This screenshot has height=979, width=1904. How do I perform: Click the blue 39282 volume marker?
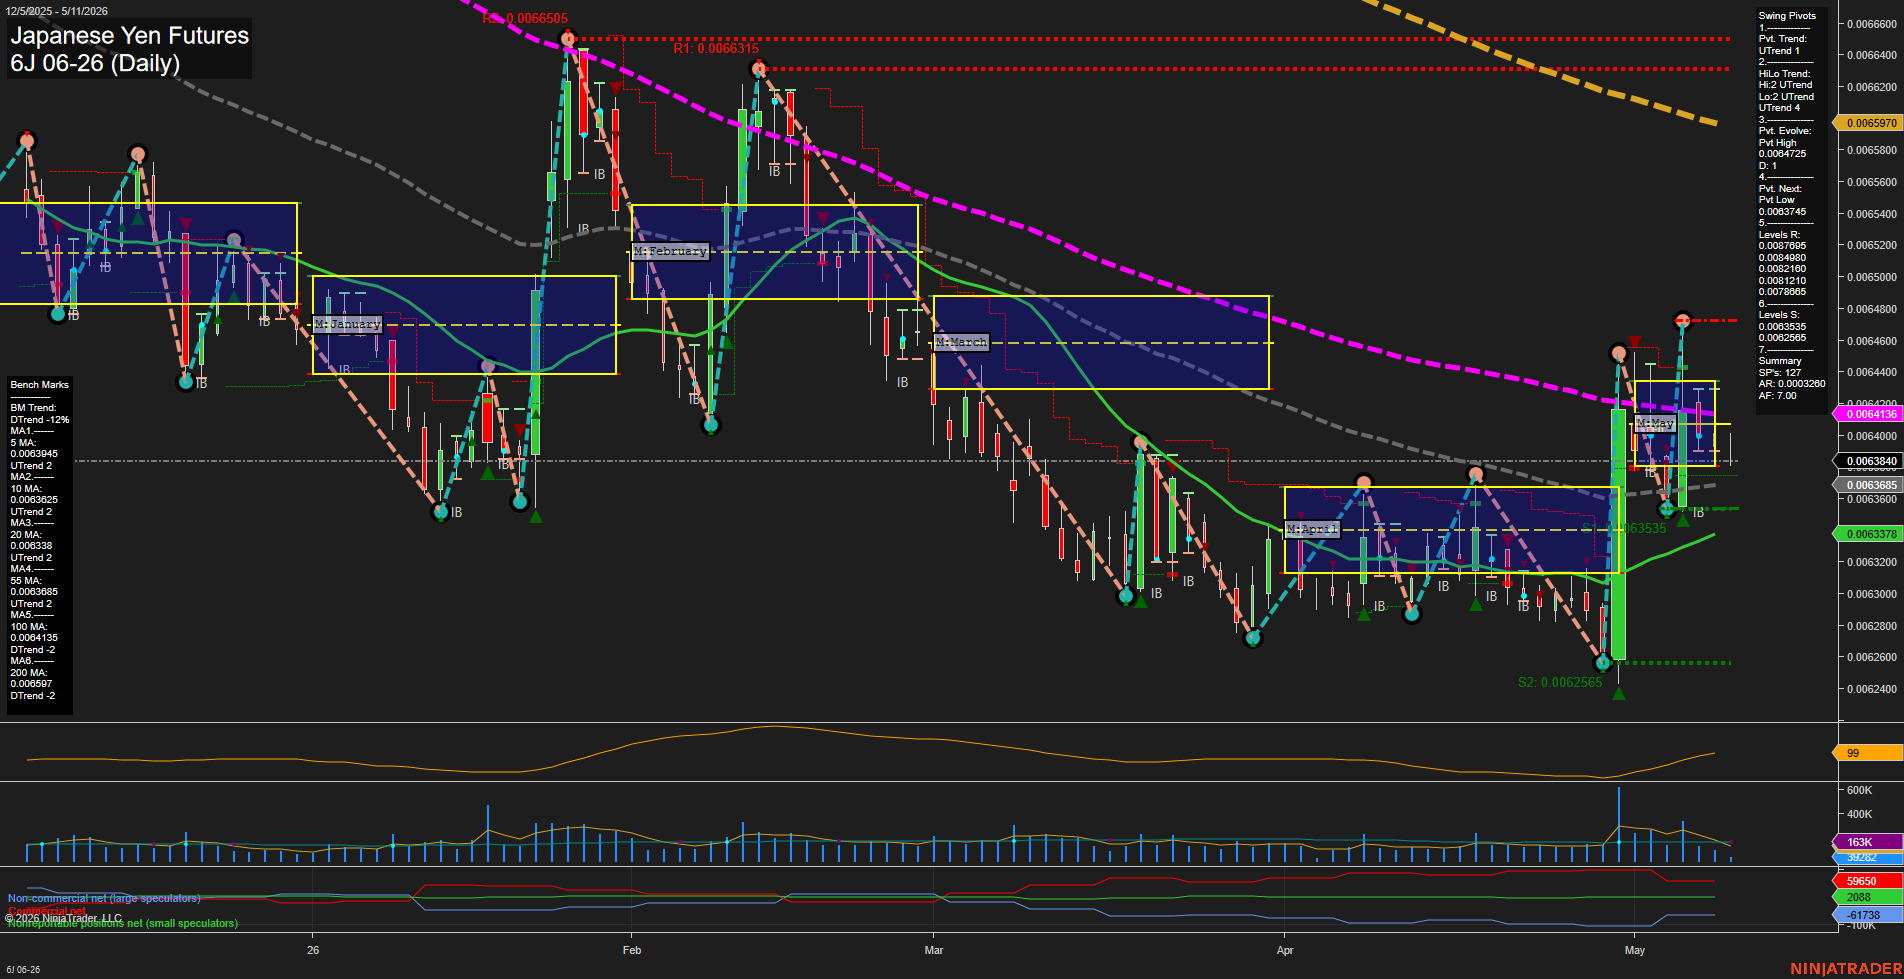[1868, 857]
